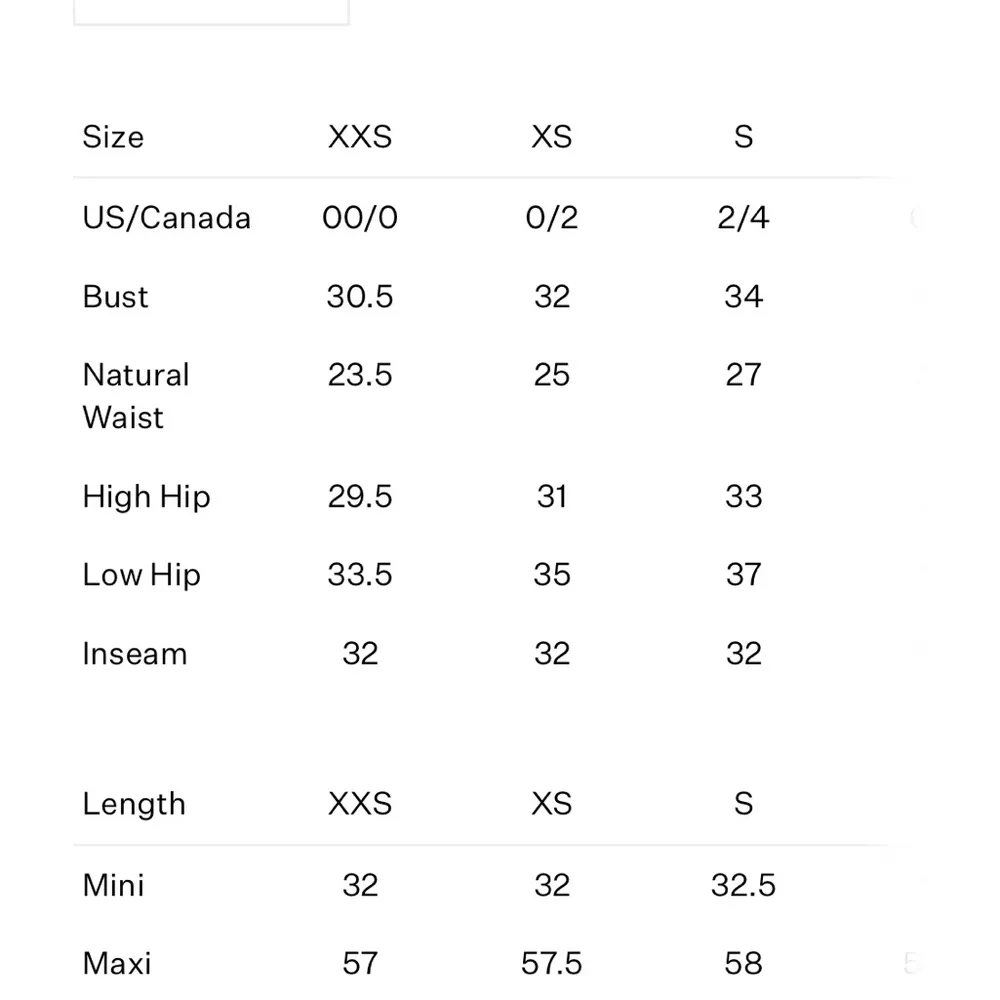This screenshot has width=1000, height=1000.
Task: Click the 57.5 Maxi length value for XS
Action: (x=552, y=964)
